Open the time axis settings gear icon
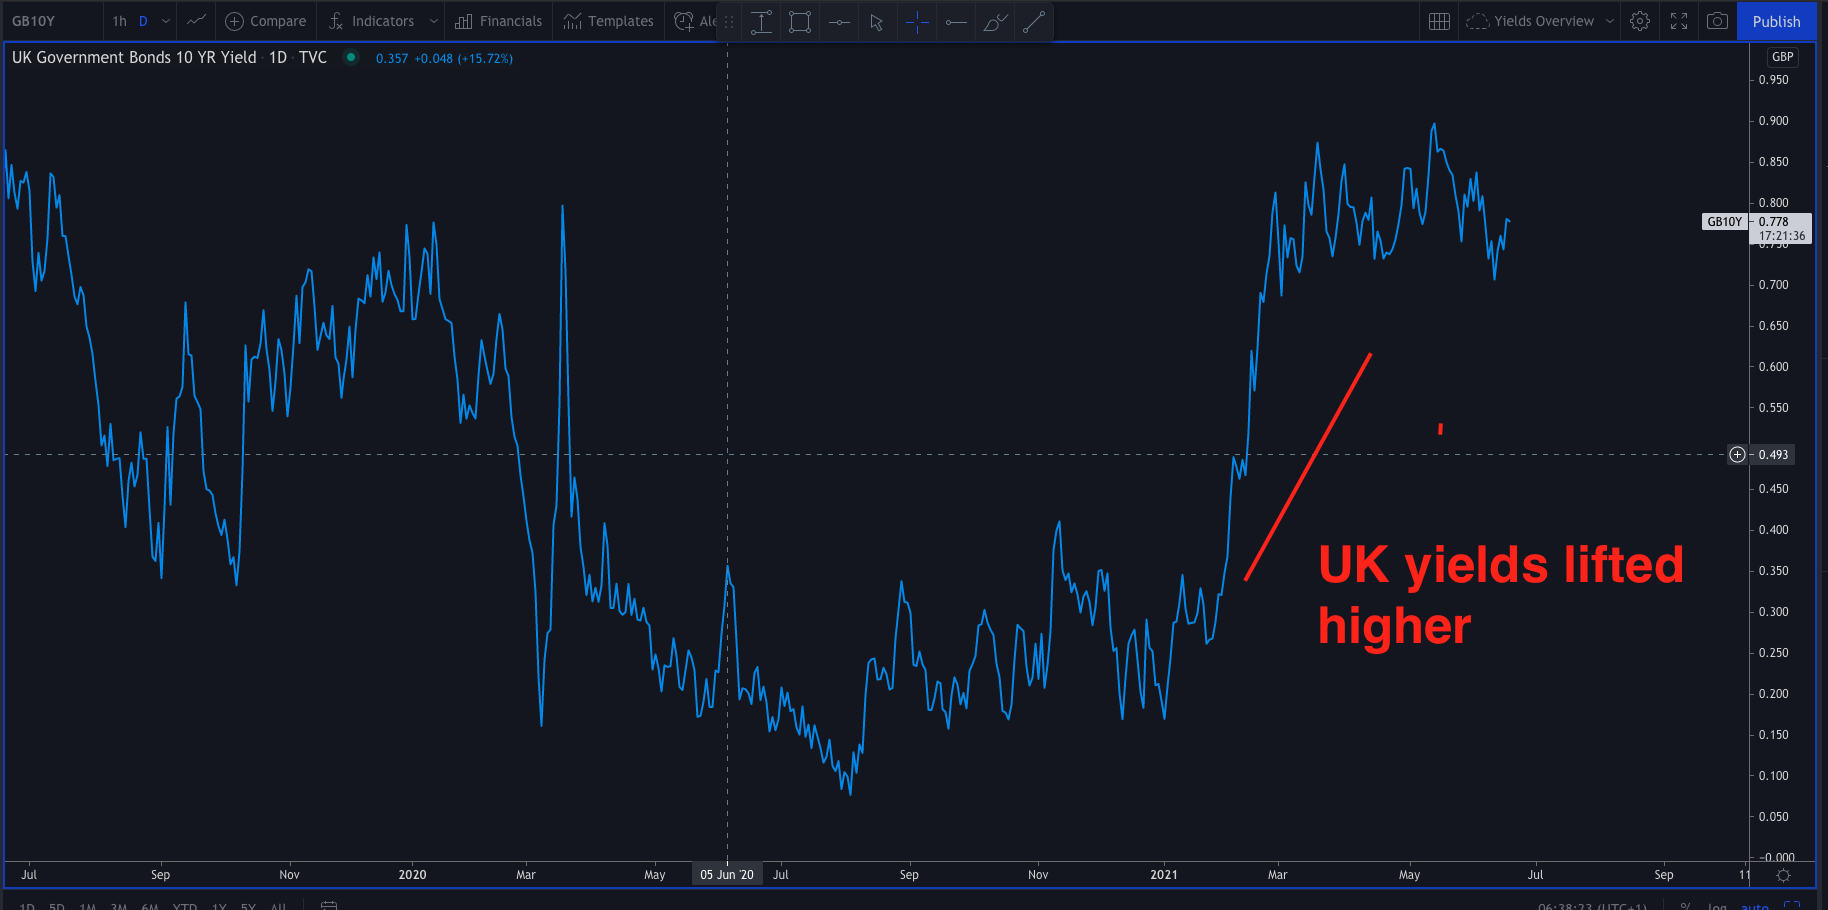 (1783, 875)
